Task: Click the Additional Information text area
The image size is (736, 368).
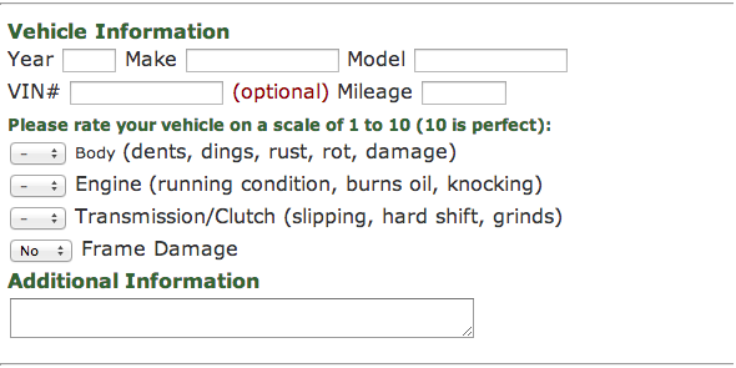Action: tap(242, 318)
